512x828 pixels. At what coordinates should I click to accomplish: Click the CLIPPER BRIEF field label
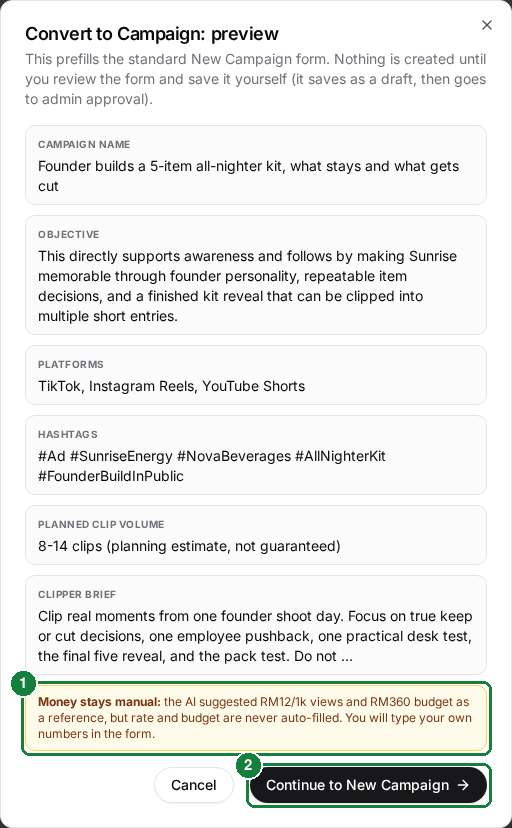click(x=77, y=594)
